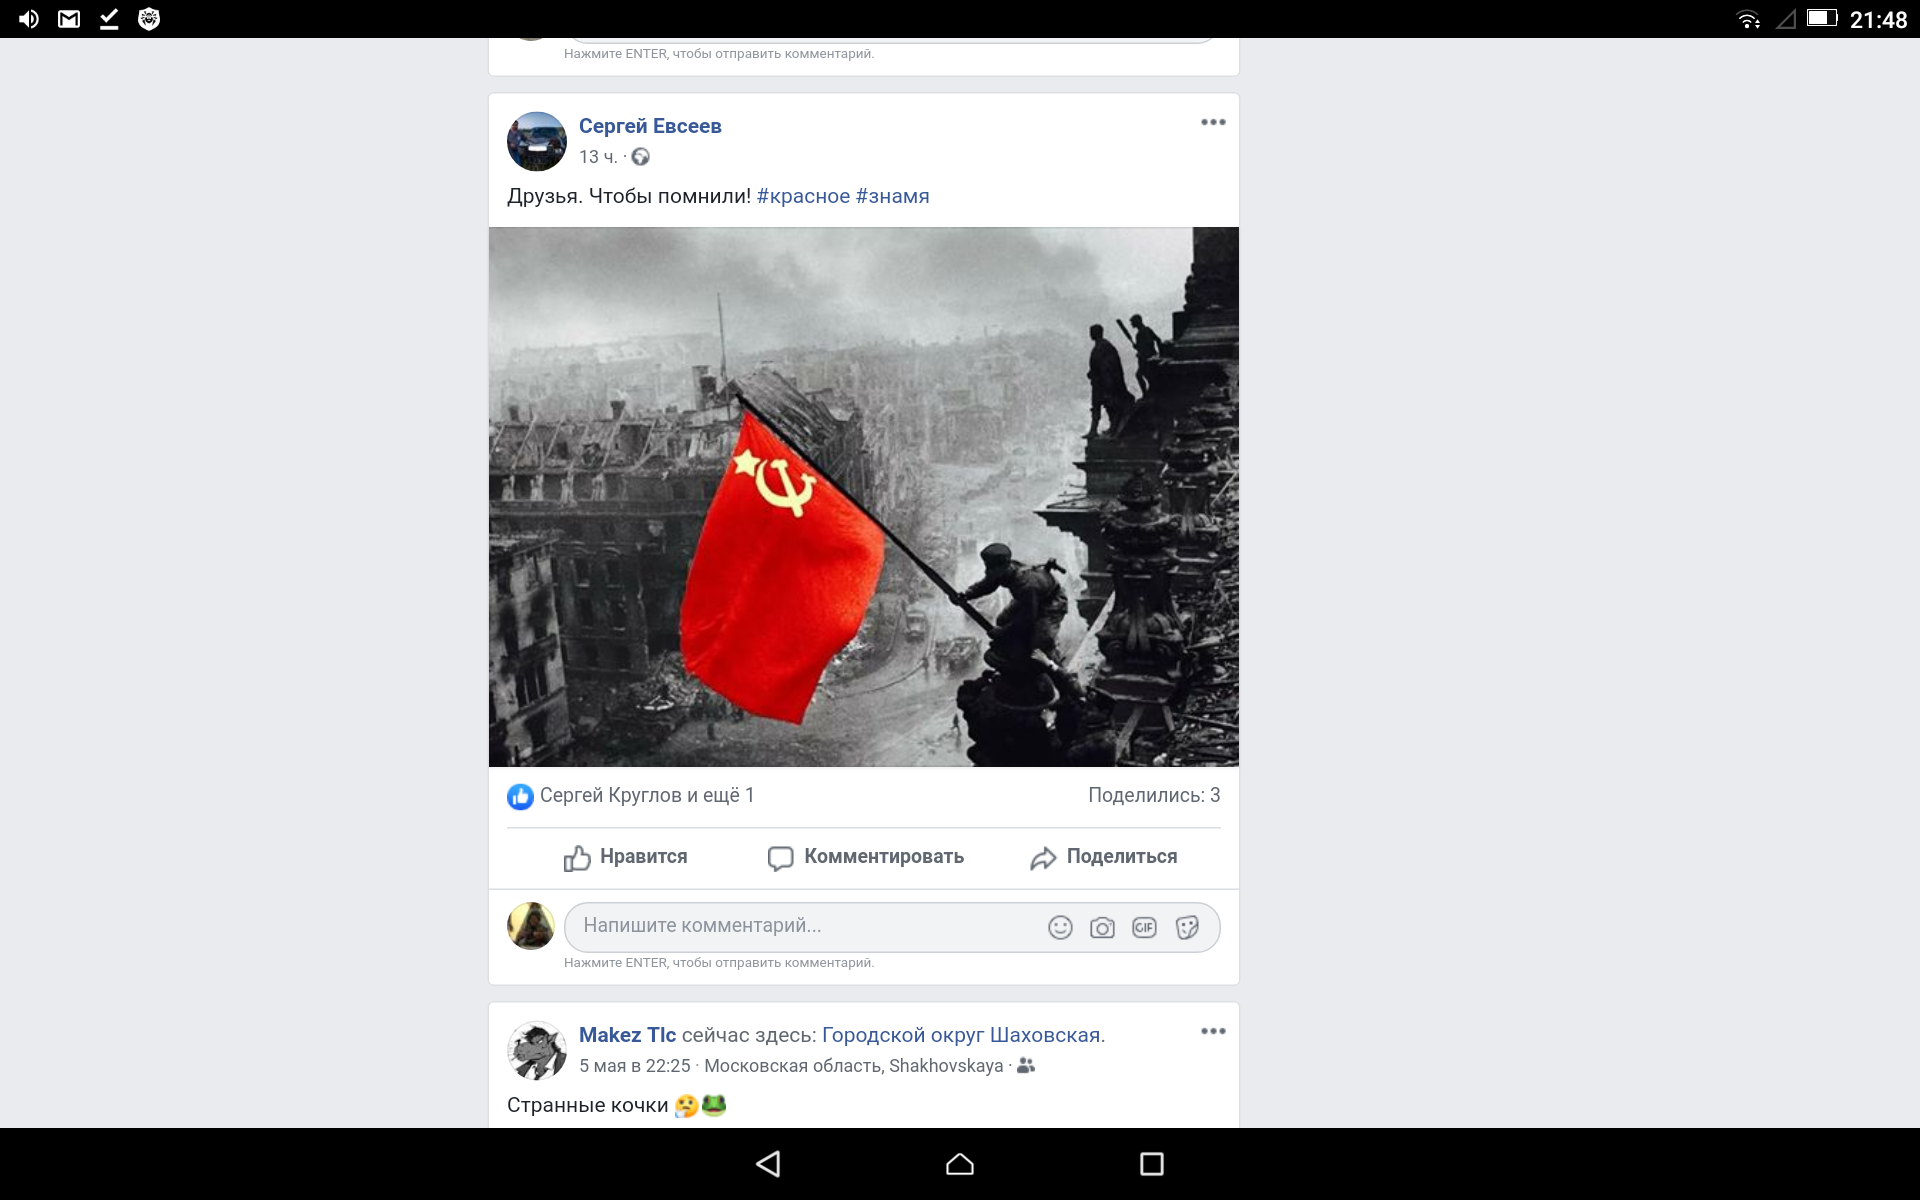Open the #знамя hashtag
The image size is (1920, 1200).
click(893, 196)
